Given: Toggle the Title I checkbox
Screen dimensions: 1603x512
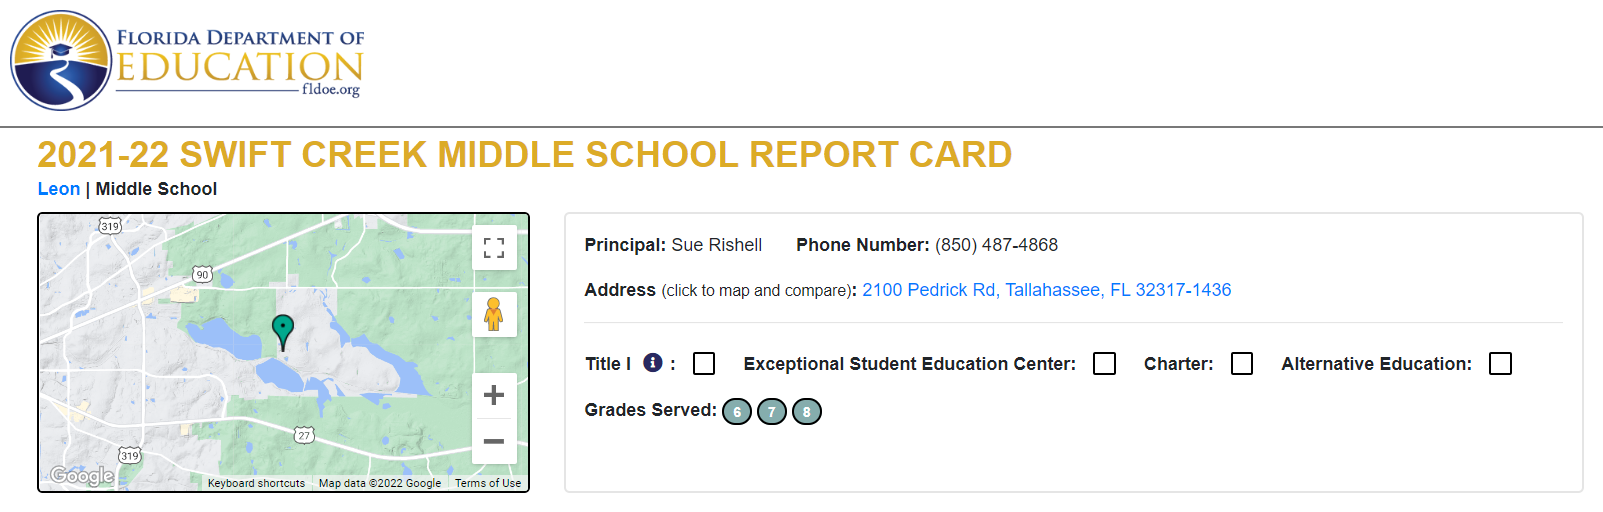Looking at the screenshot, I should (704, 364).
